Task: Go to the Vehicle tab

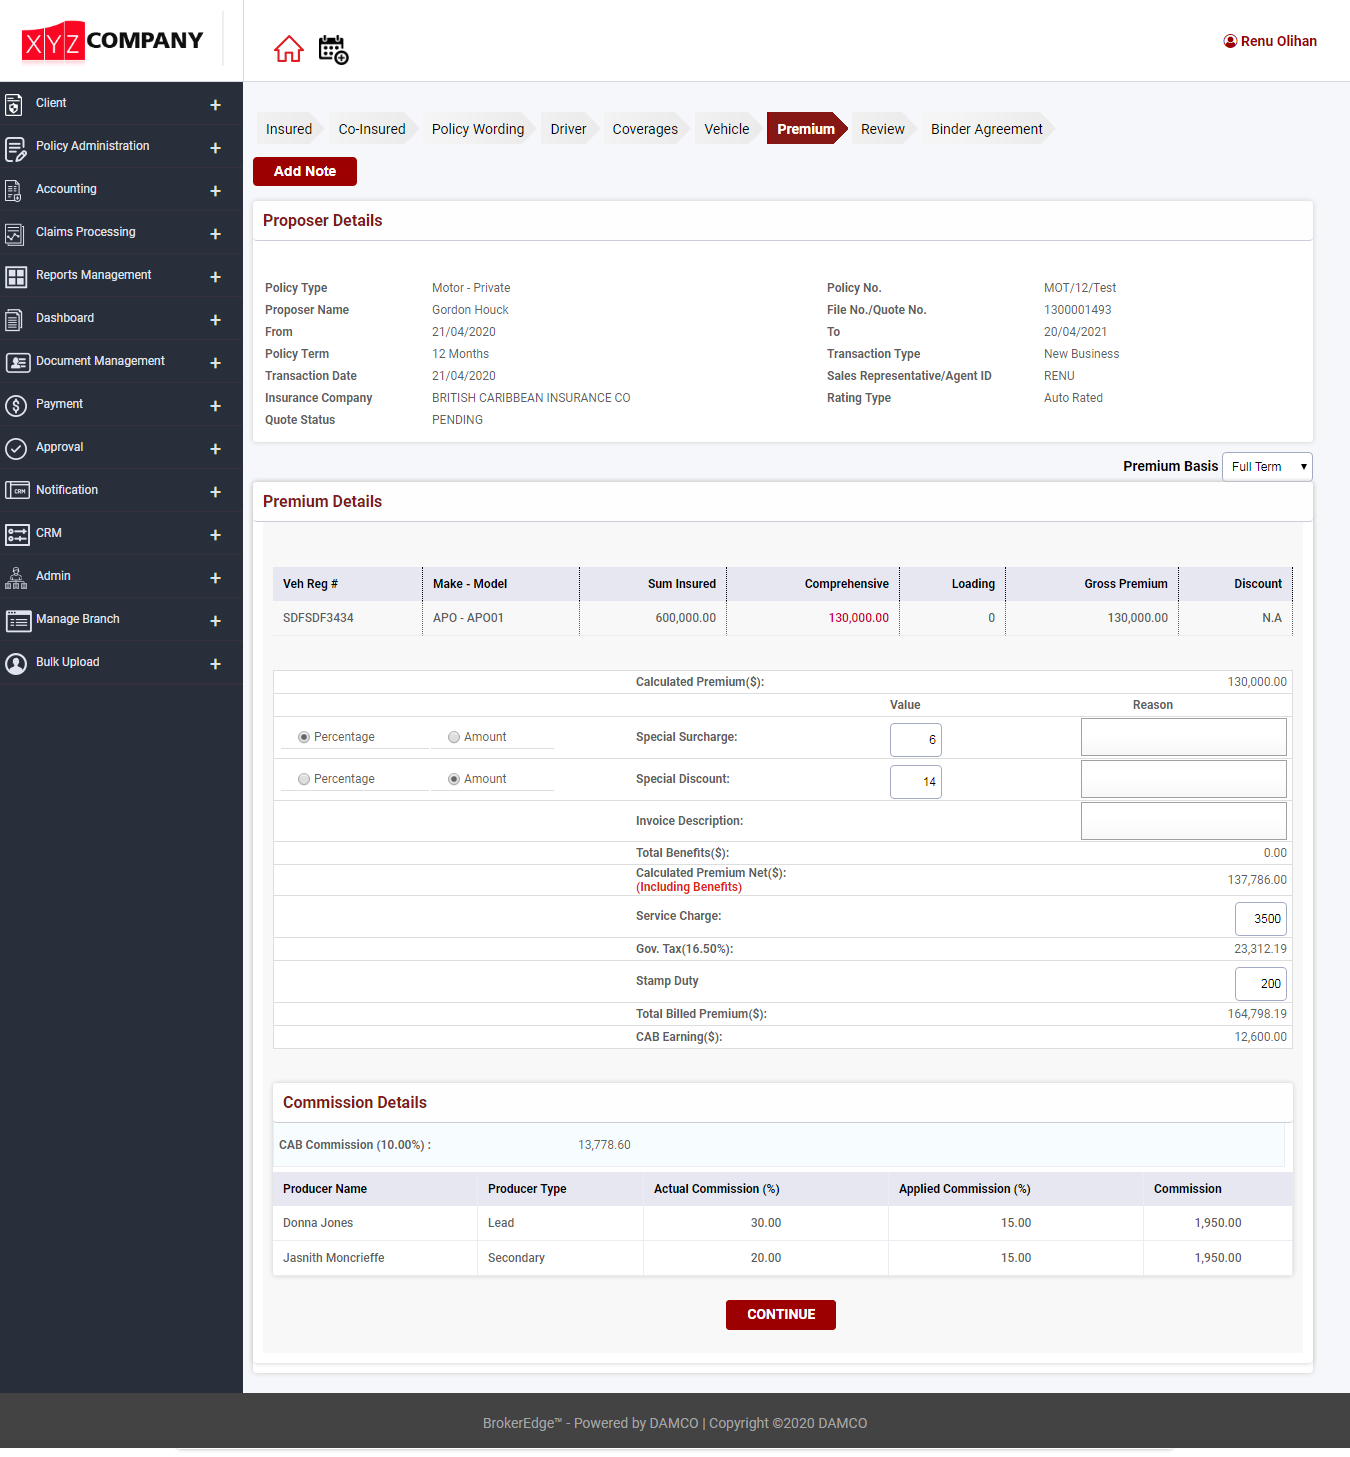Action: [x=727, y=129]
